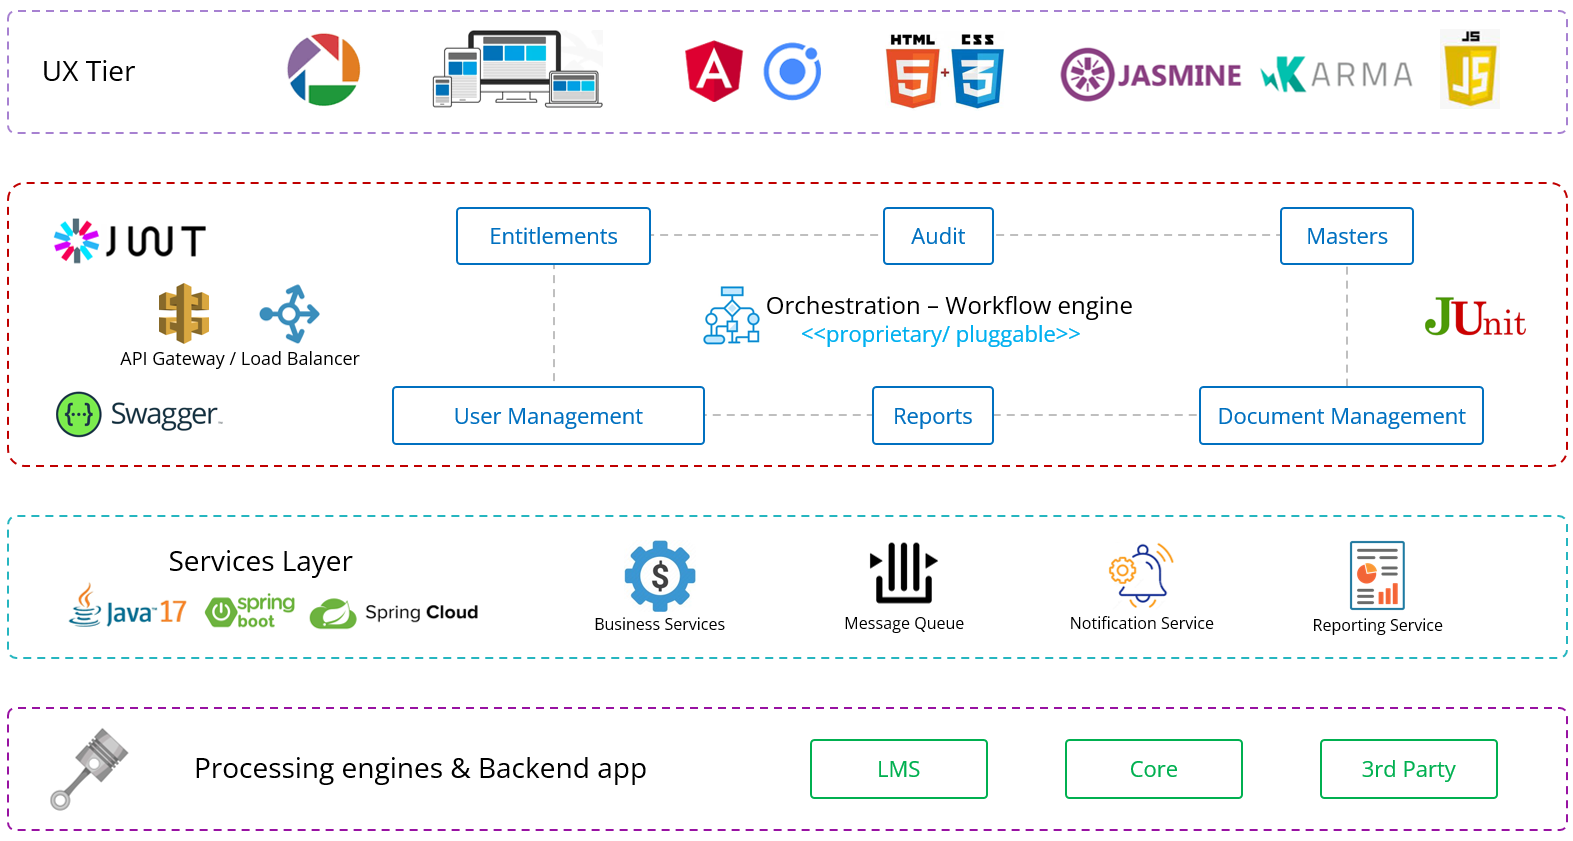Click the Swagger logo

tap(139, 414)
